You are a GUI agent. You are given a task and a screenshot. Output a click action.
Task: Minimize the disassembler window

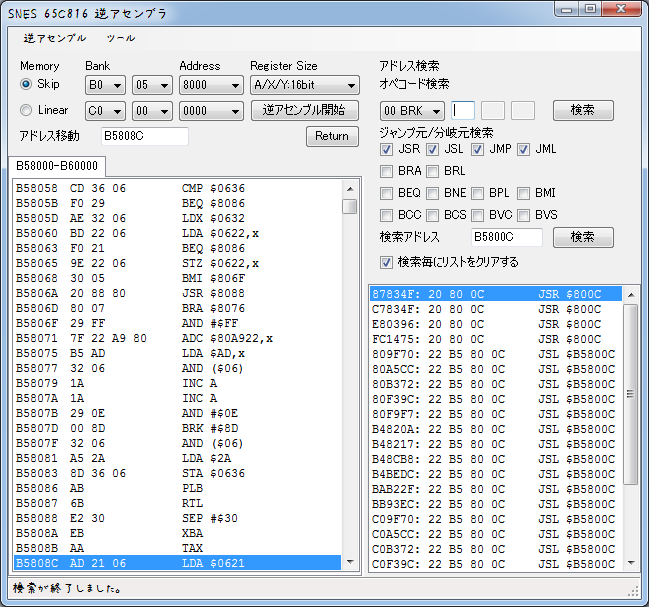(x=567, y=9)
